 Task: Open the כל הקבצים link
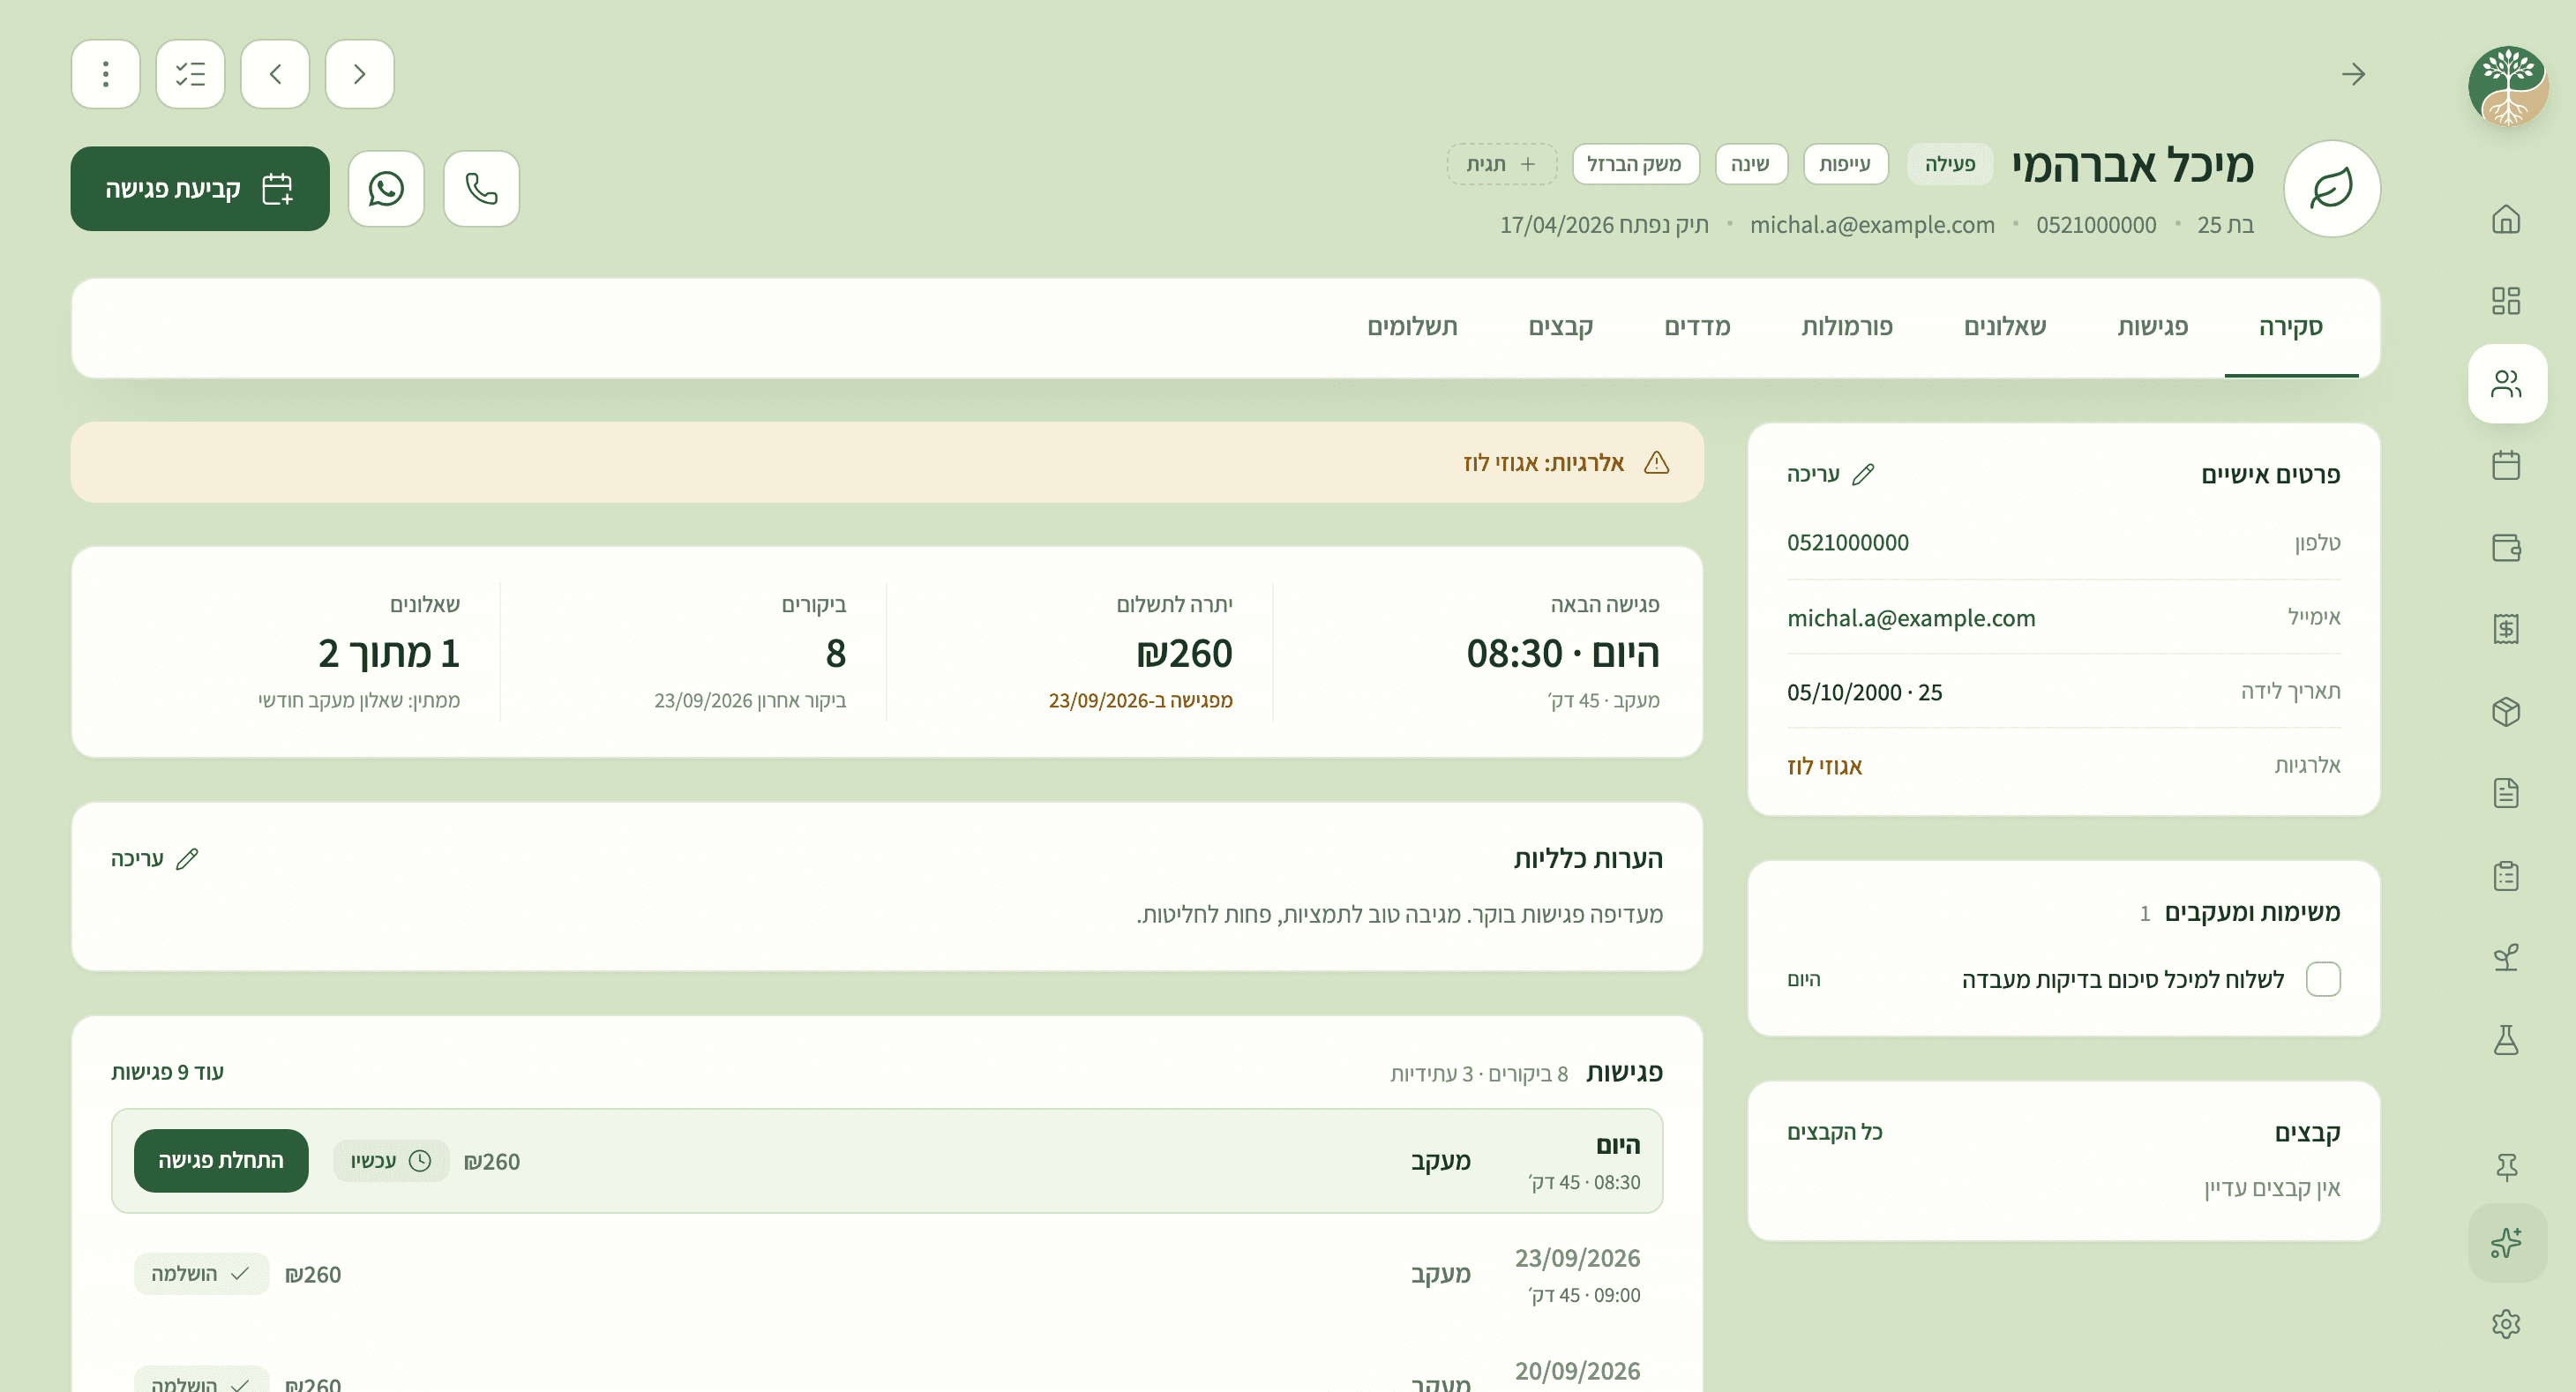pos(1834,1132)
